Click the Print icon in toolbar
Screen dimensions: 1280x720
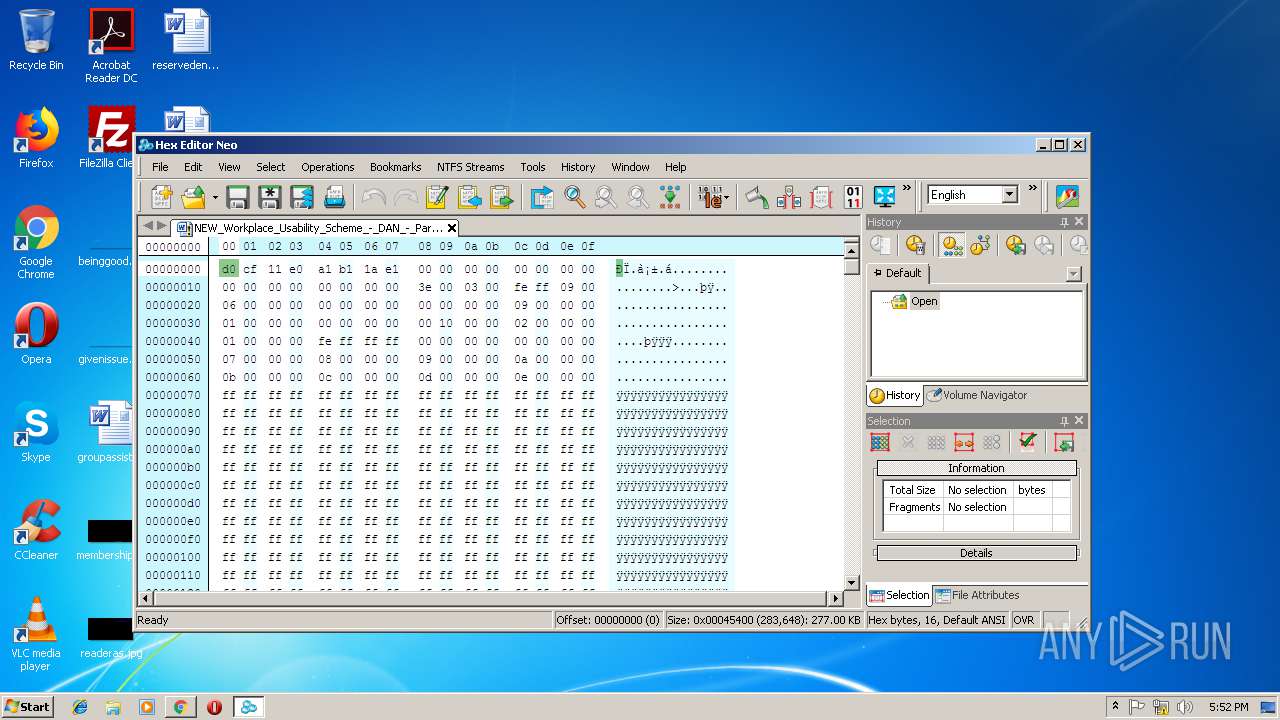(334, 196)
